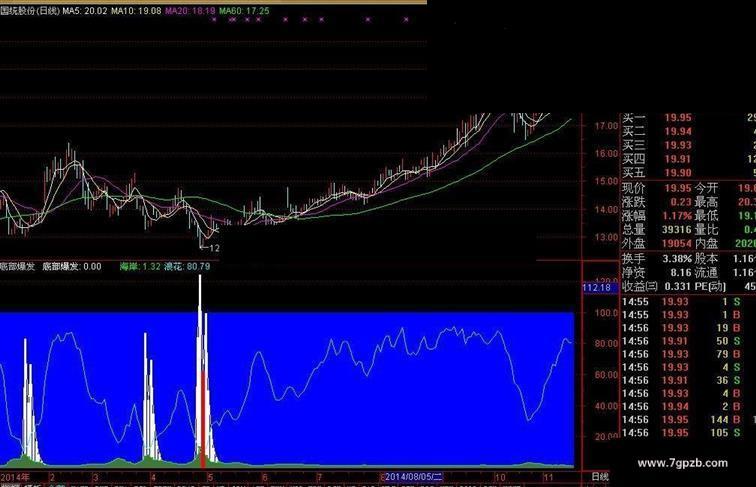Click the 17.00 price axis label
Viewport: 756px width, 487px height.
(x=607, y=126)
